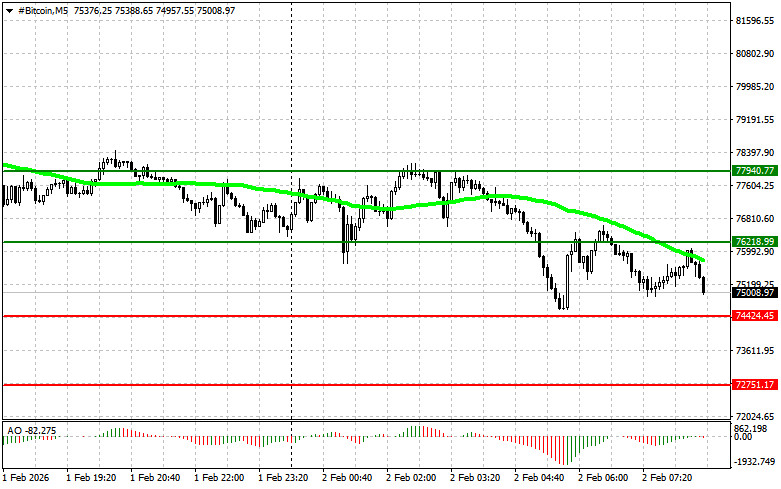Image resolution: width=781 pixels, height=489 pixels.
Task: Click the 76810.60 price scale value
Action: pos(755,218)
